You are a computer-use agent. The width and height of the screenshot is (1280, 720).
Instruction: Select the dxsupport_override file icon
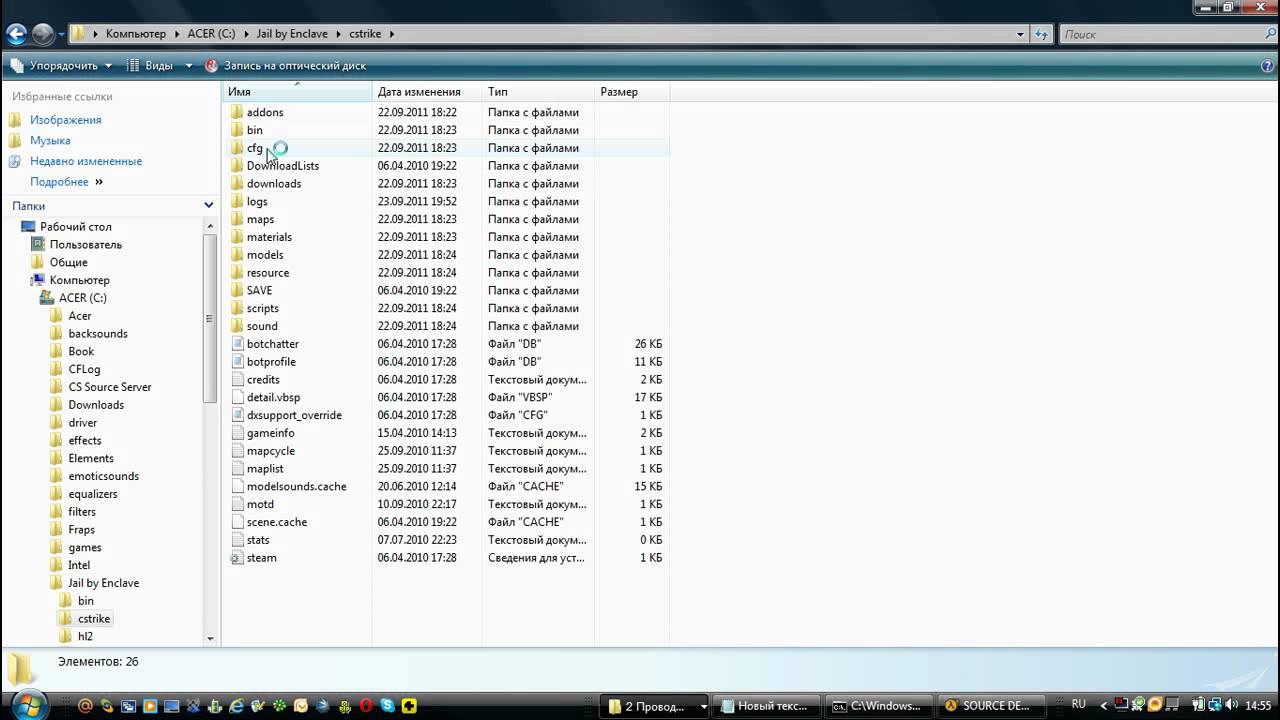(237, 415)
